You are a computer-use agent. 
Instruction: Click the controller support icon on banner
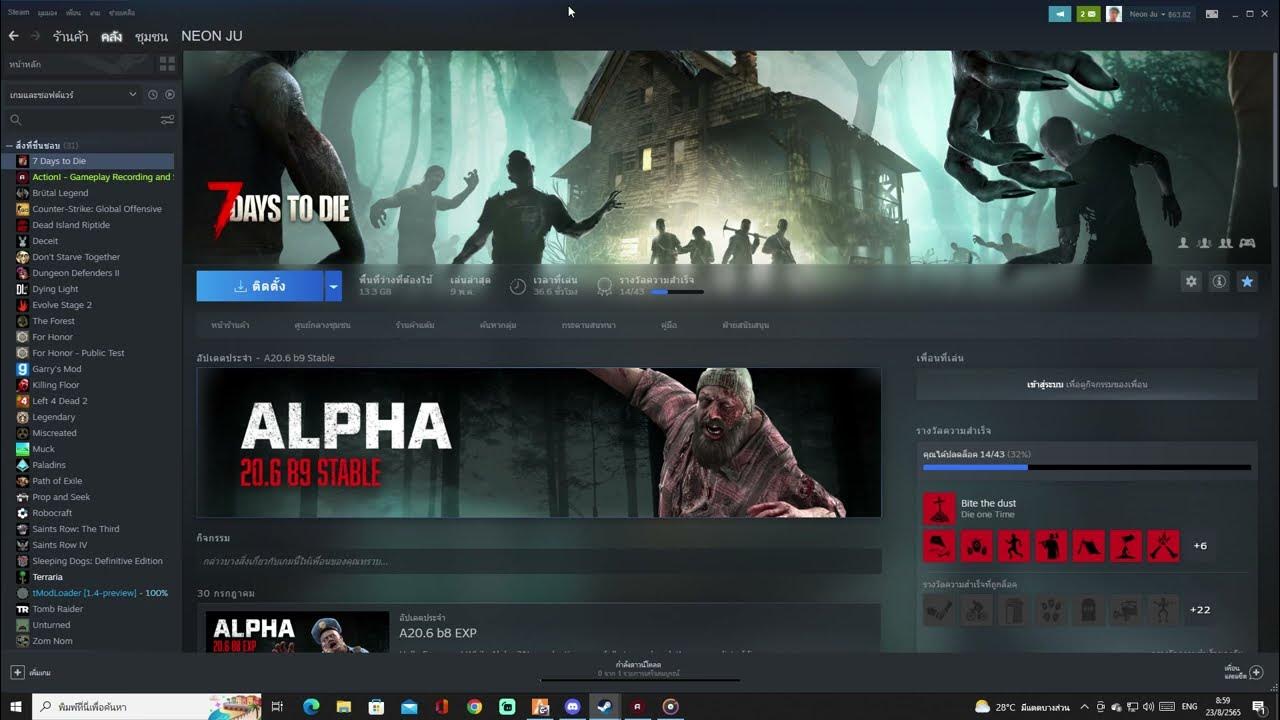coord(1247,243)
